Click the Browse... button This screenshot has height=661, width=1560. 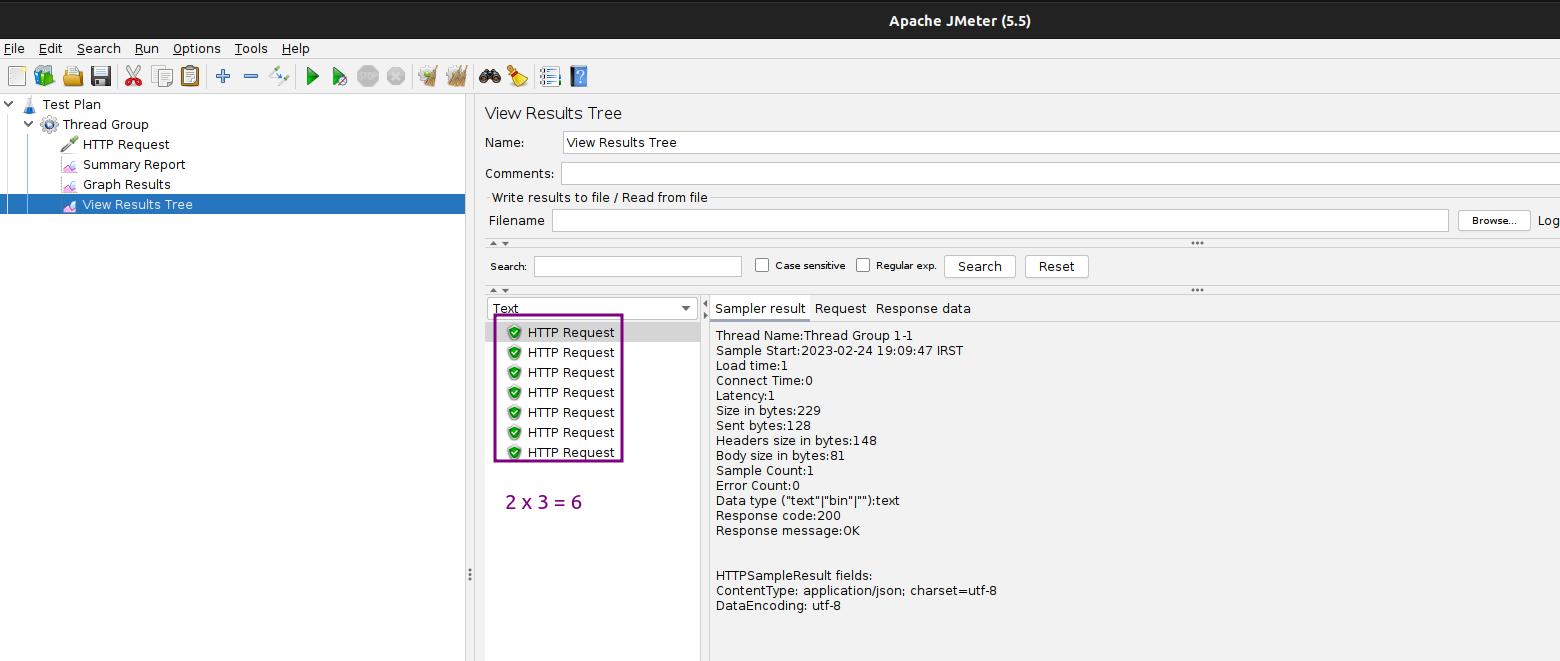[x=1493, y=220]
